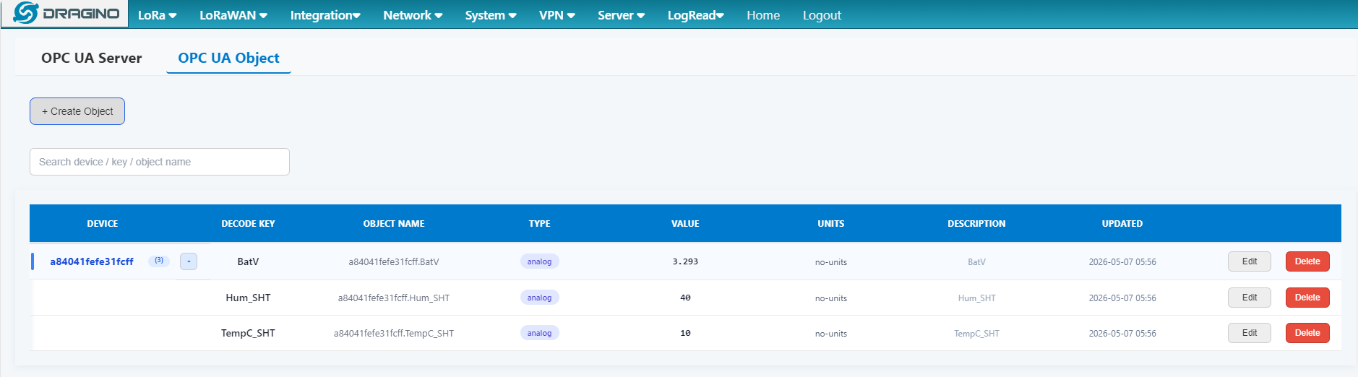1358x377 pixels.
Task: Delete the TempC_SHT object
Action: point(1308,333)
